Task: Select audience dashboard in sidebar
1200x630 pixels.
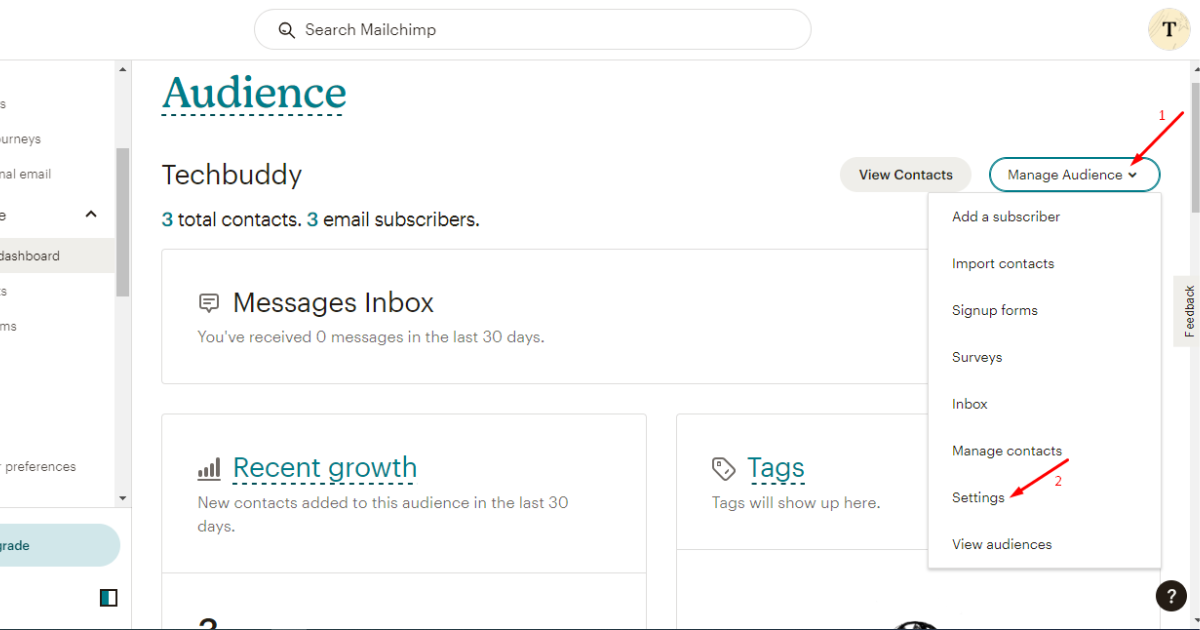Action: [x=57, y=256]
